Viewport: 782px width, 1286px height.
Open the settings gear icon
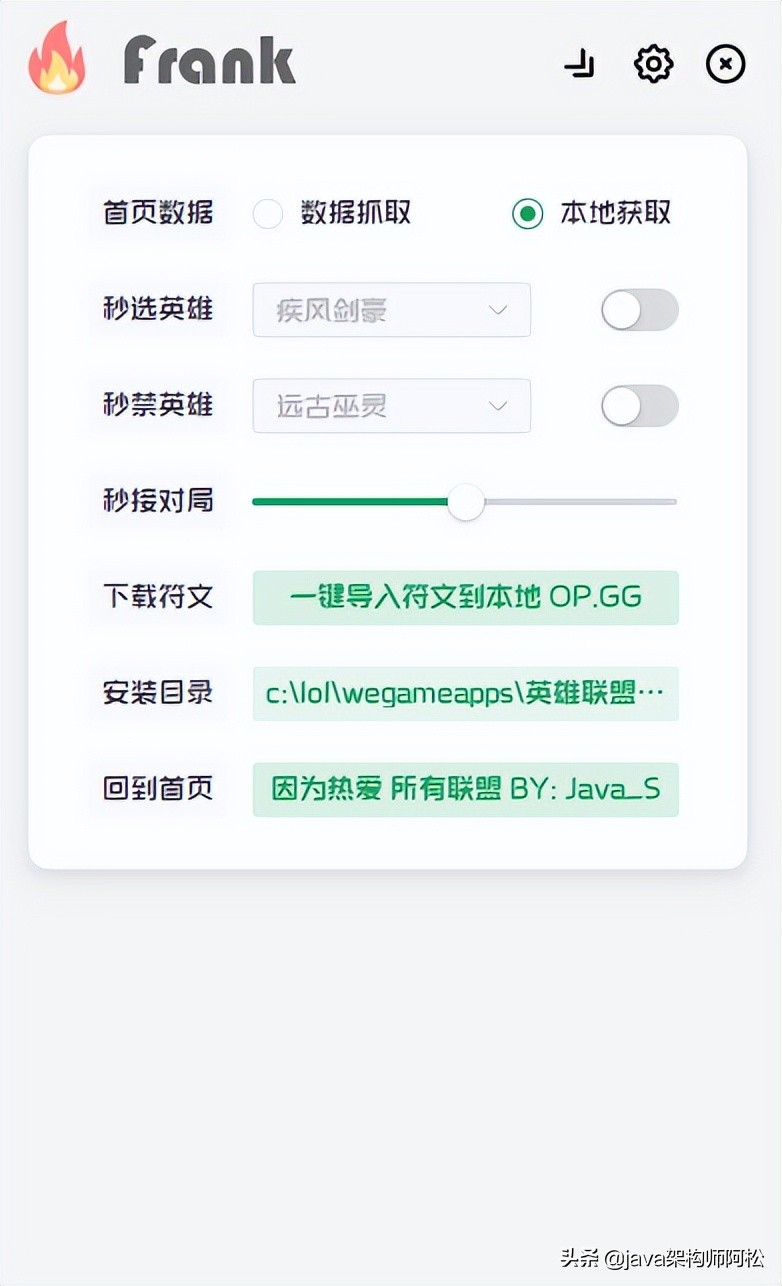[x=653, y=64]
